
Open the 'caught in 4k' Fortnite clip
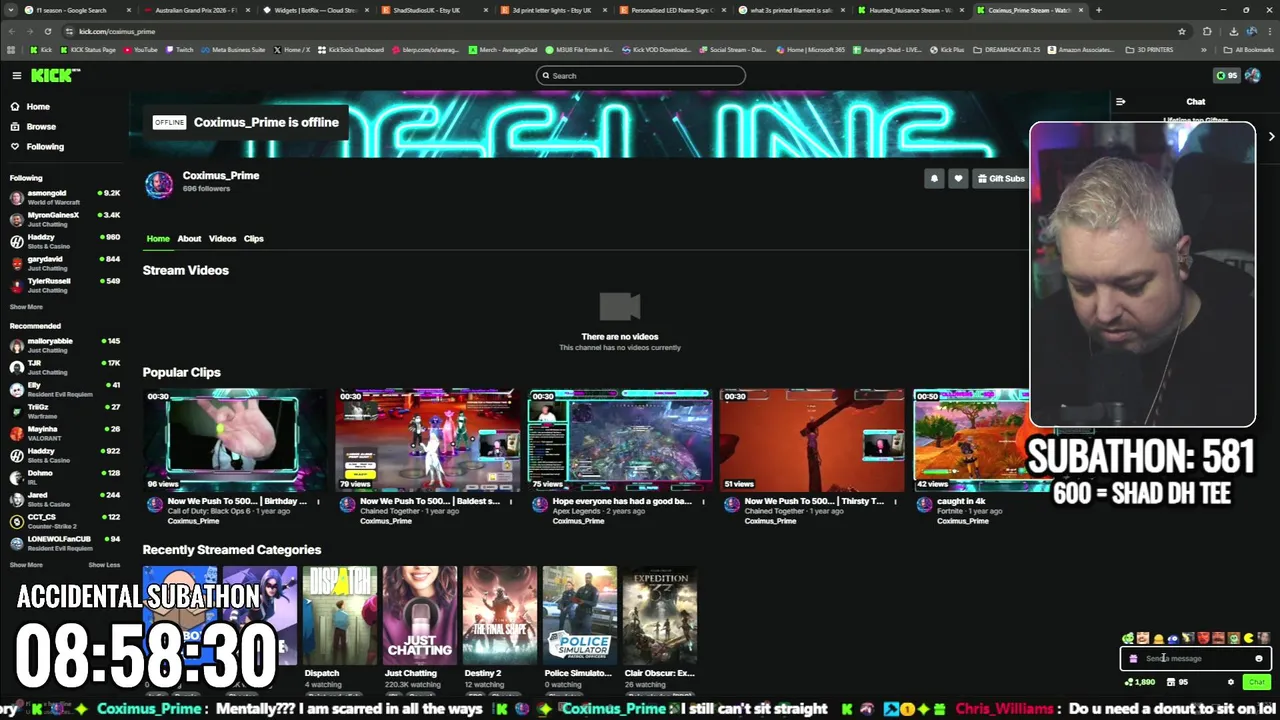click(x=971, y=440)
